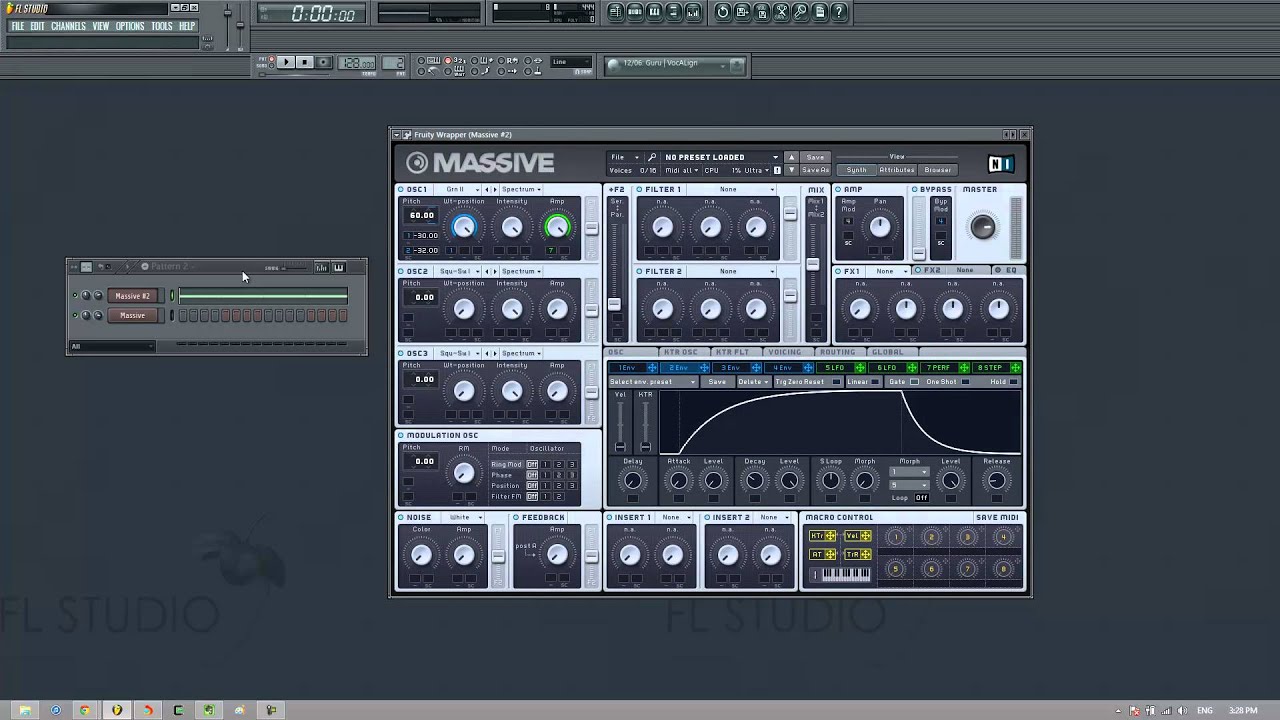Image resolution: width=1280 pixels, height=720 pixels.
Task: Open the OPTIONS menu
Action: 130,26
